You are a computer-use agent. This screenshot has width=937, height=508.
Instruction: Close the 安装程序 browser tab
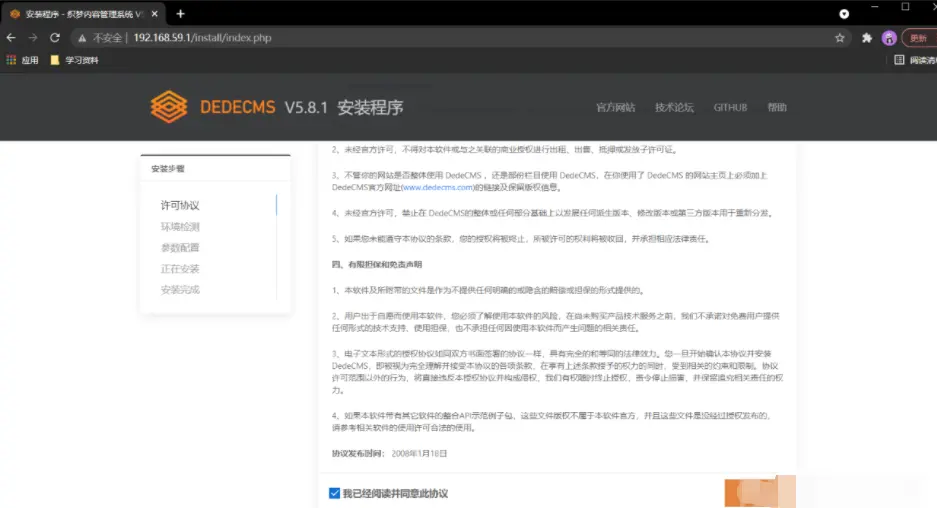click(x=155, y=14)
